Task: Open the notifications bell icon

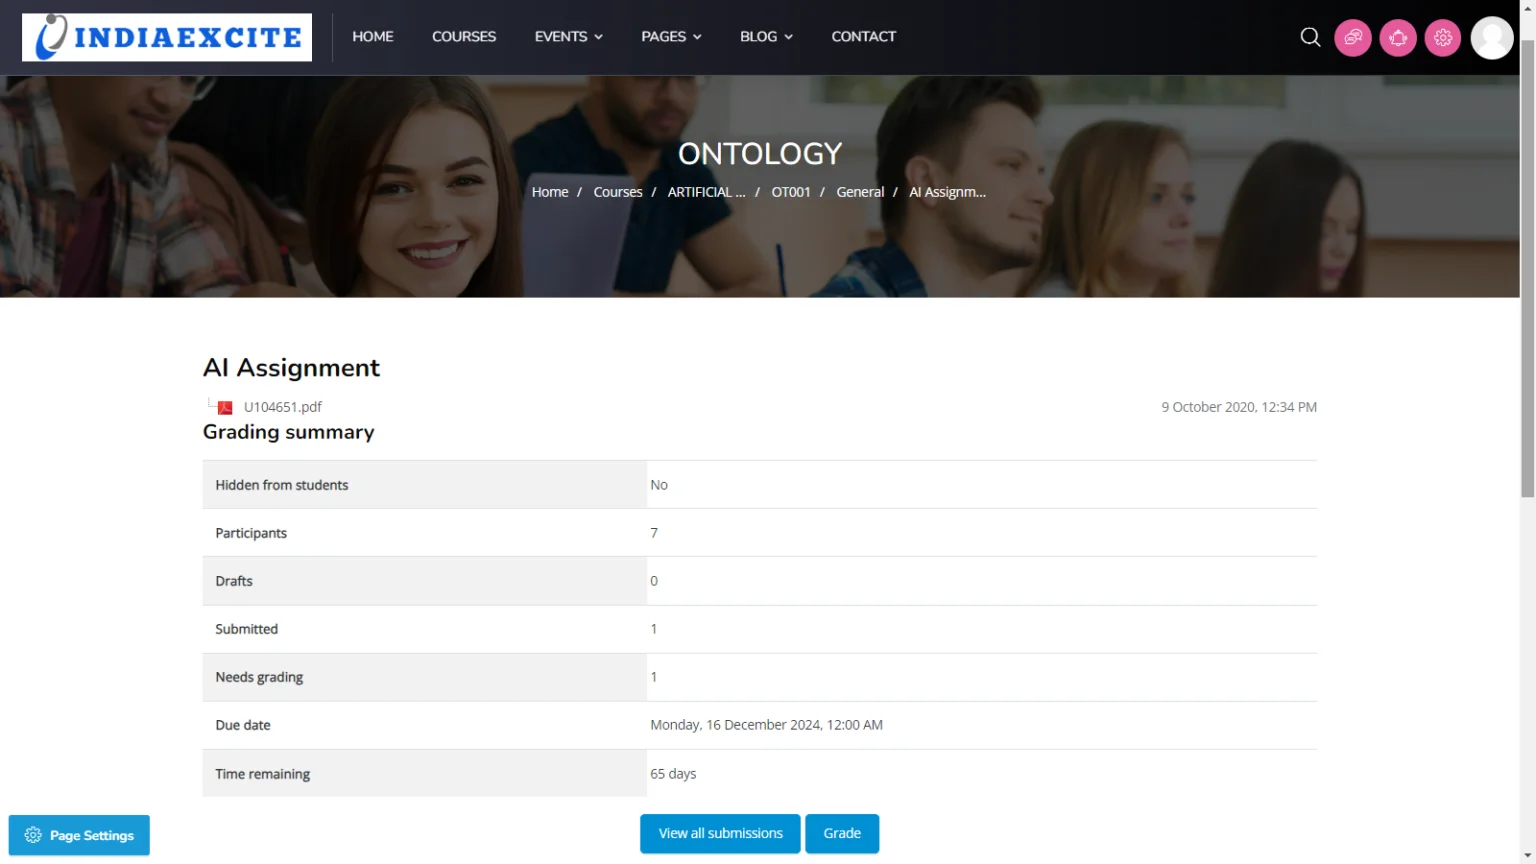Action: click(1398, 38)
